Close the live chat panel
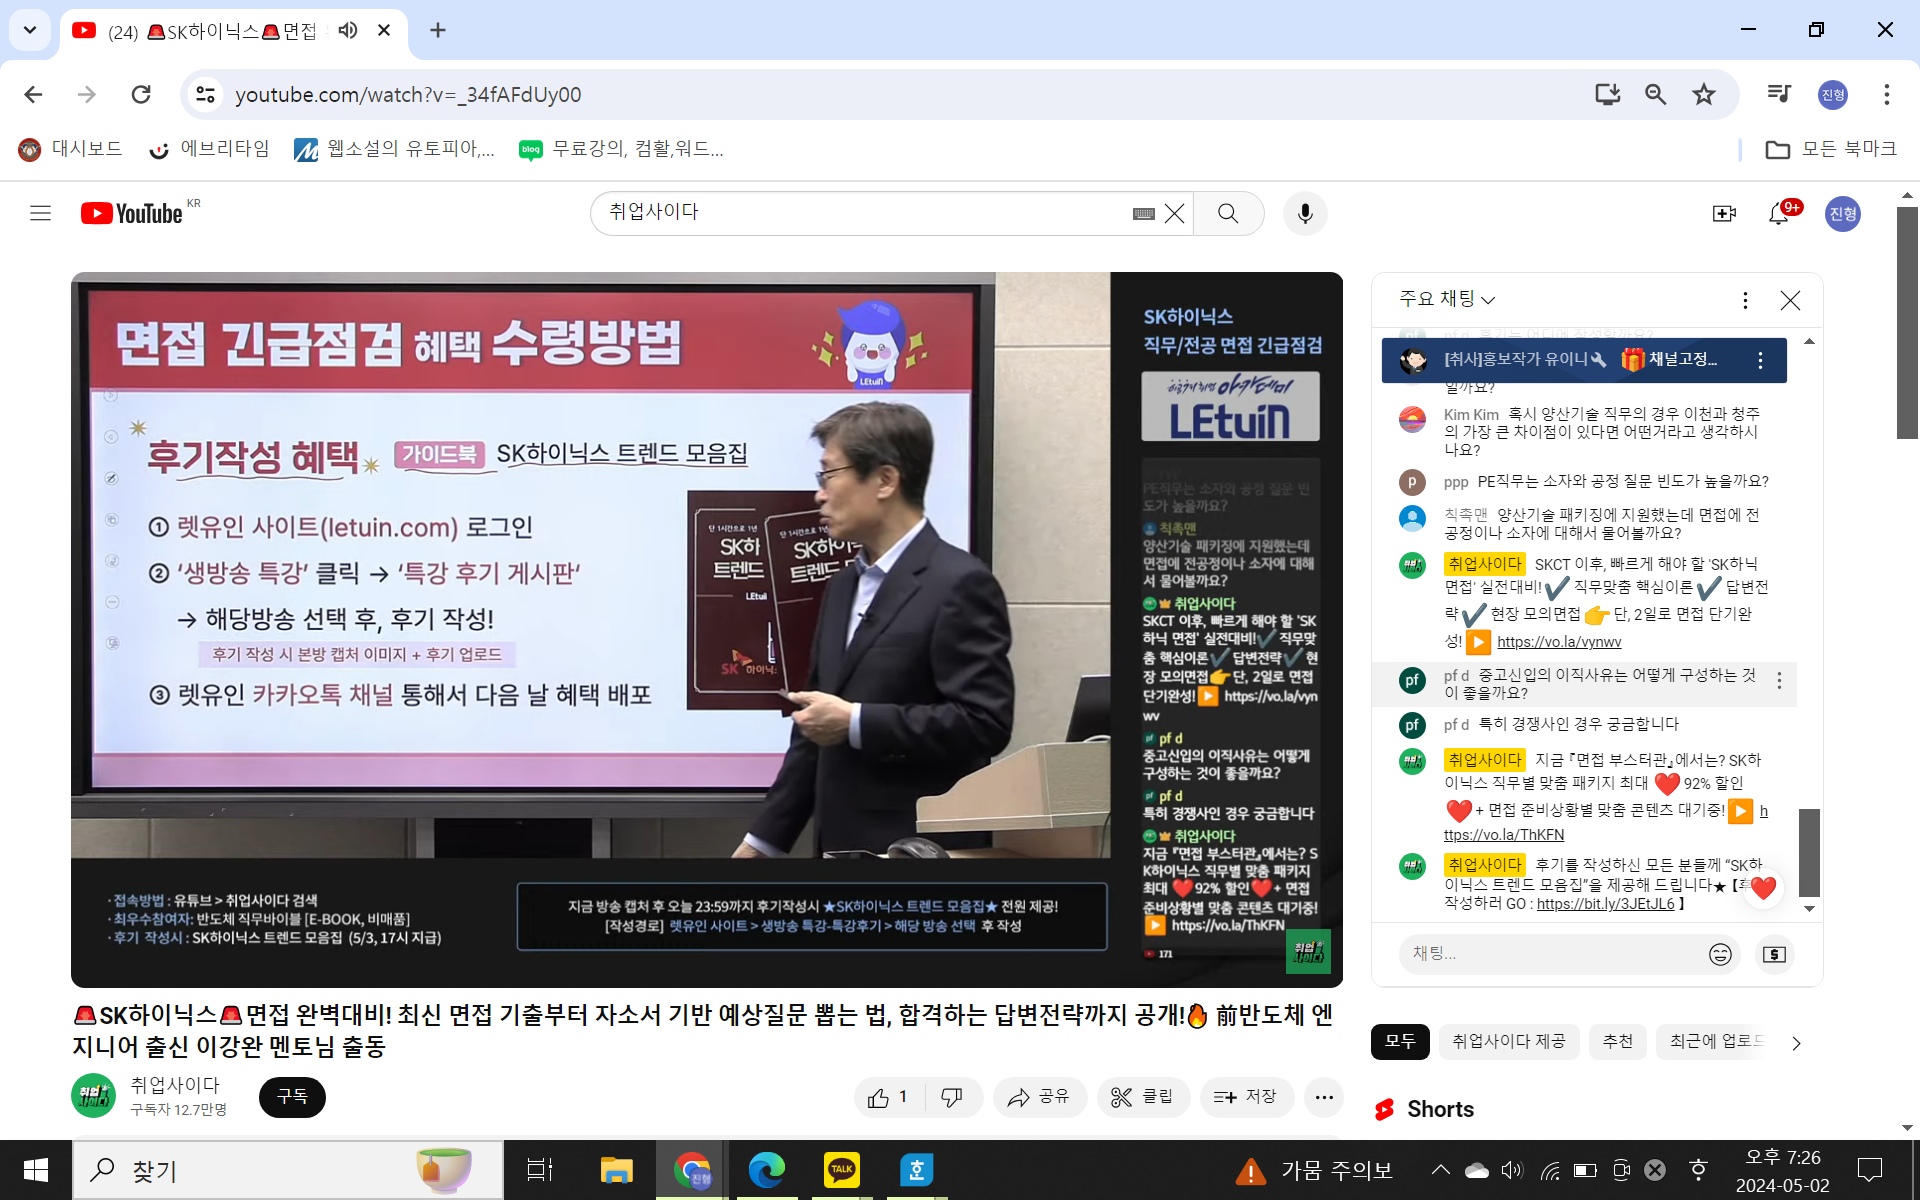The image size is (1920, 1200). (1790, 300)
